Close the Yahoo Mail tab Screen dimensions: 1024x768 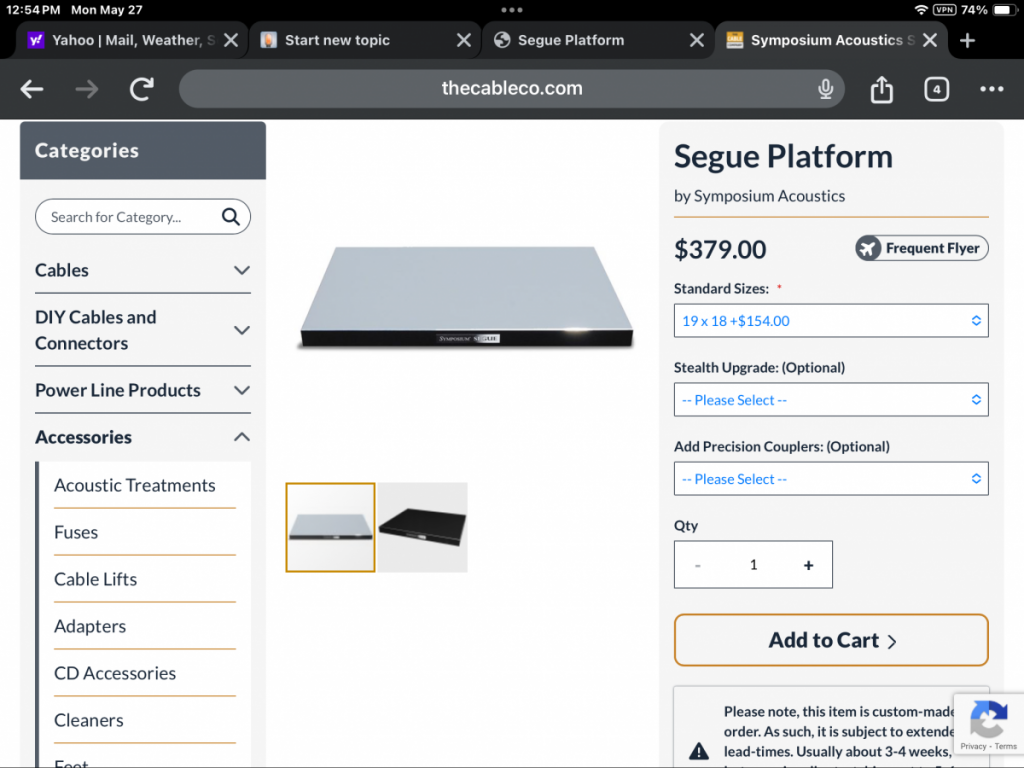(x=231, y=40)
